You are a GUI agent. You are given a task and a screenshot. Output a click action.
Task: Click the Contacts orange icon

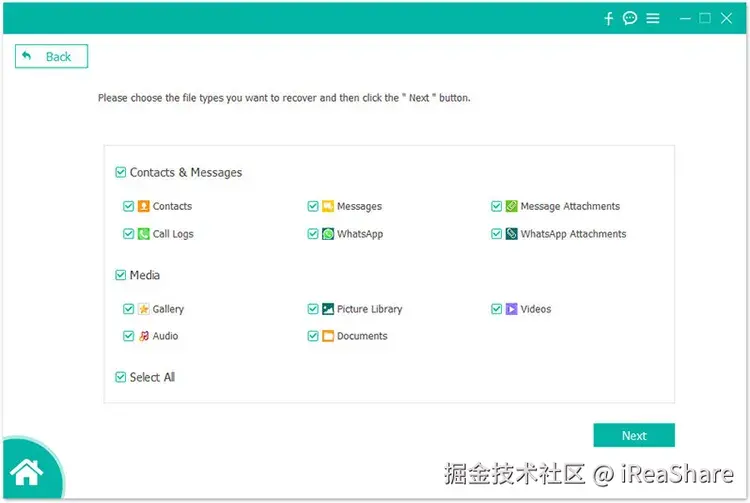click(x=143, y=206)
